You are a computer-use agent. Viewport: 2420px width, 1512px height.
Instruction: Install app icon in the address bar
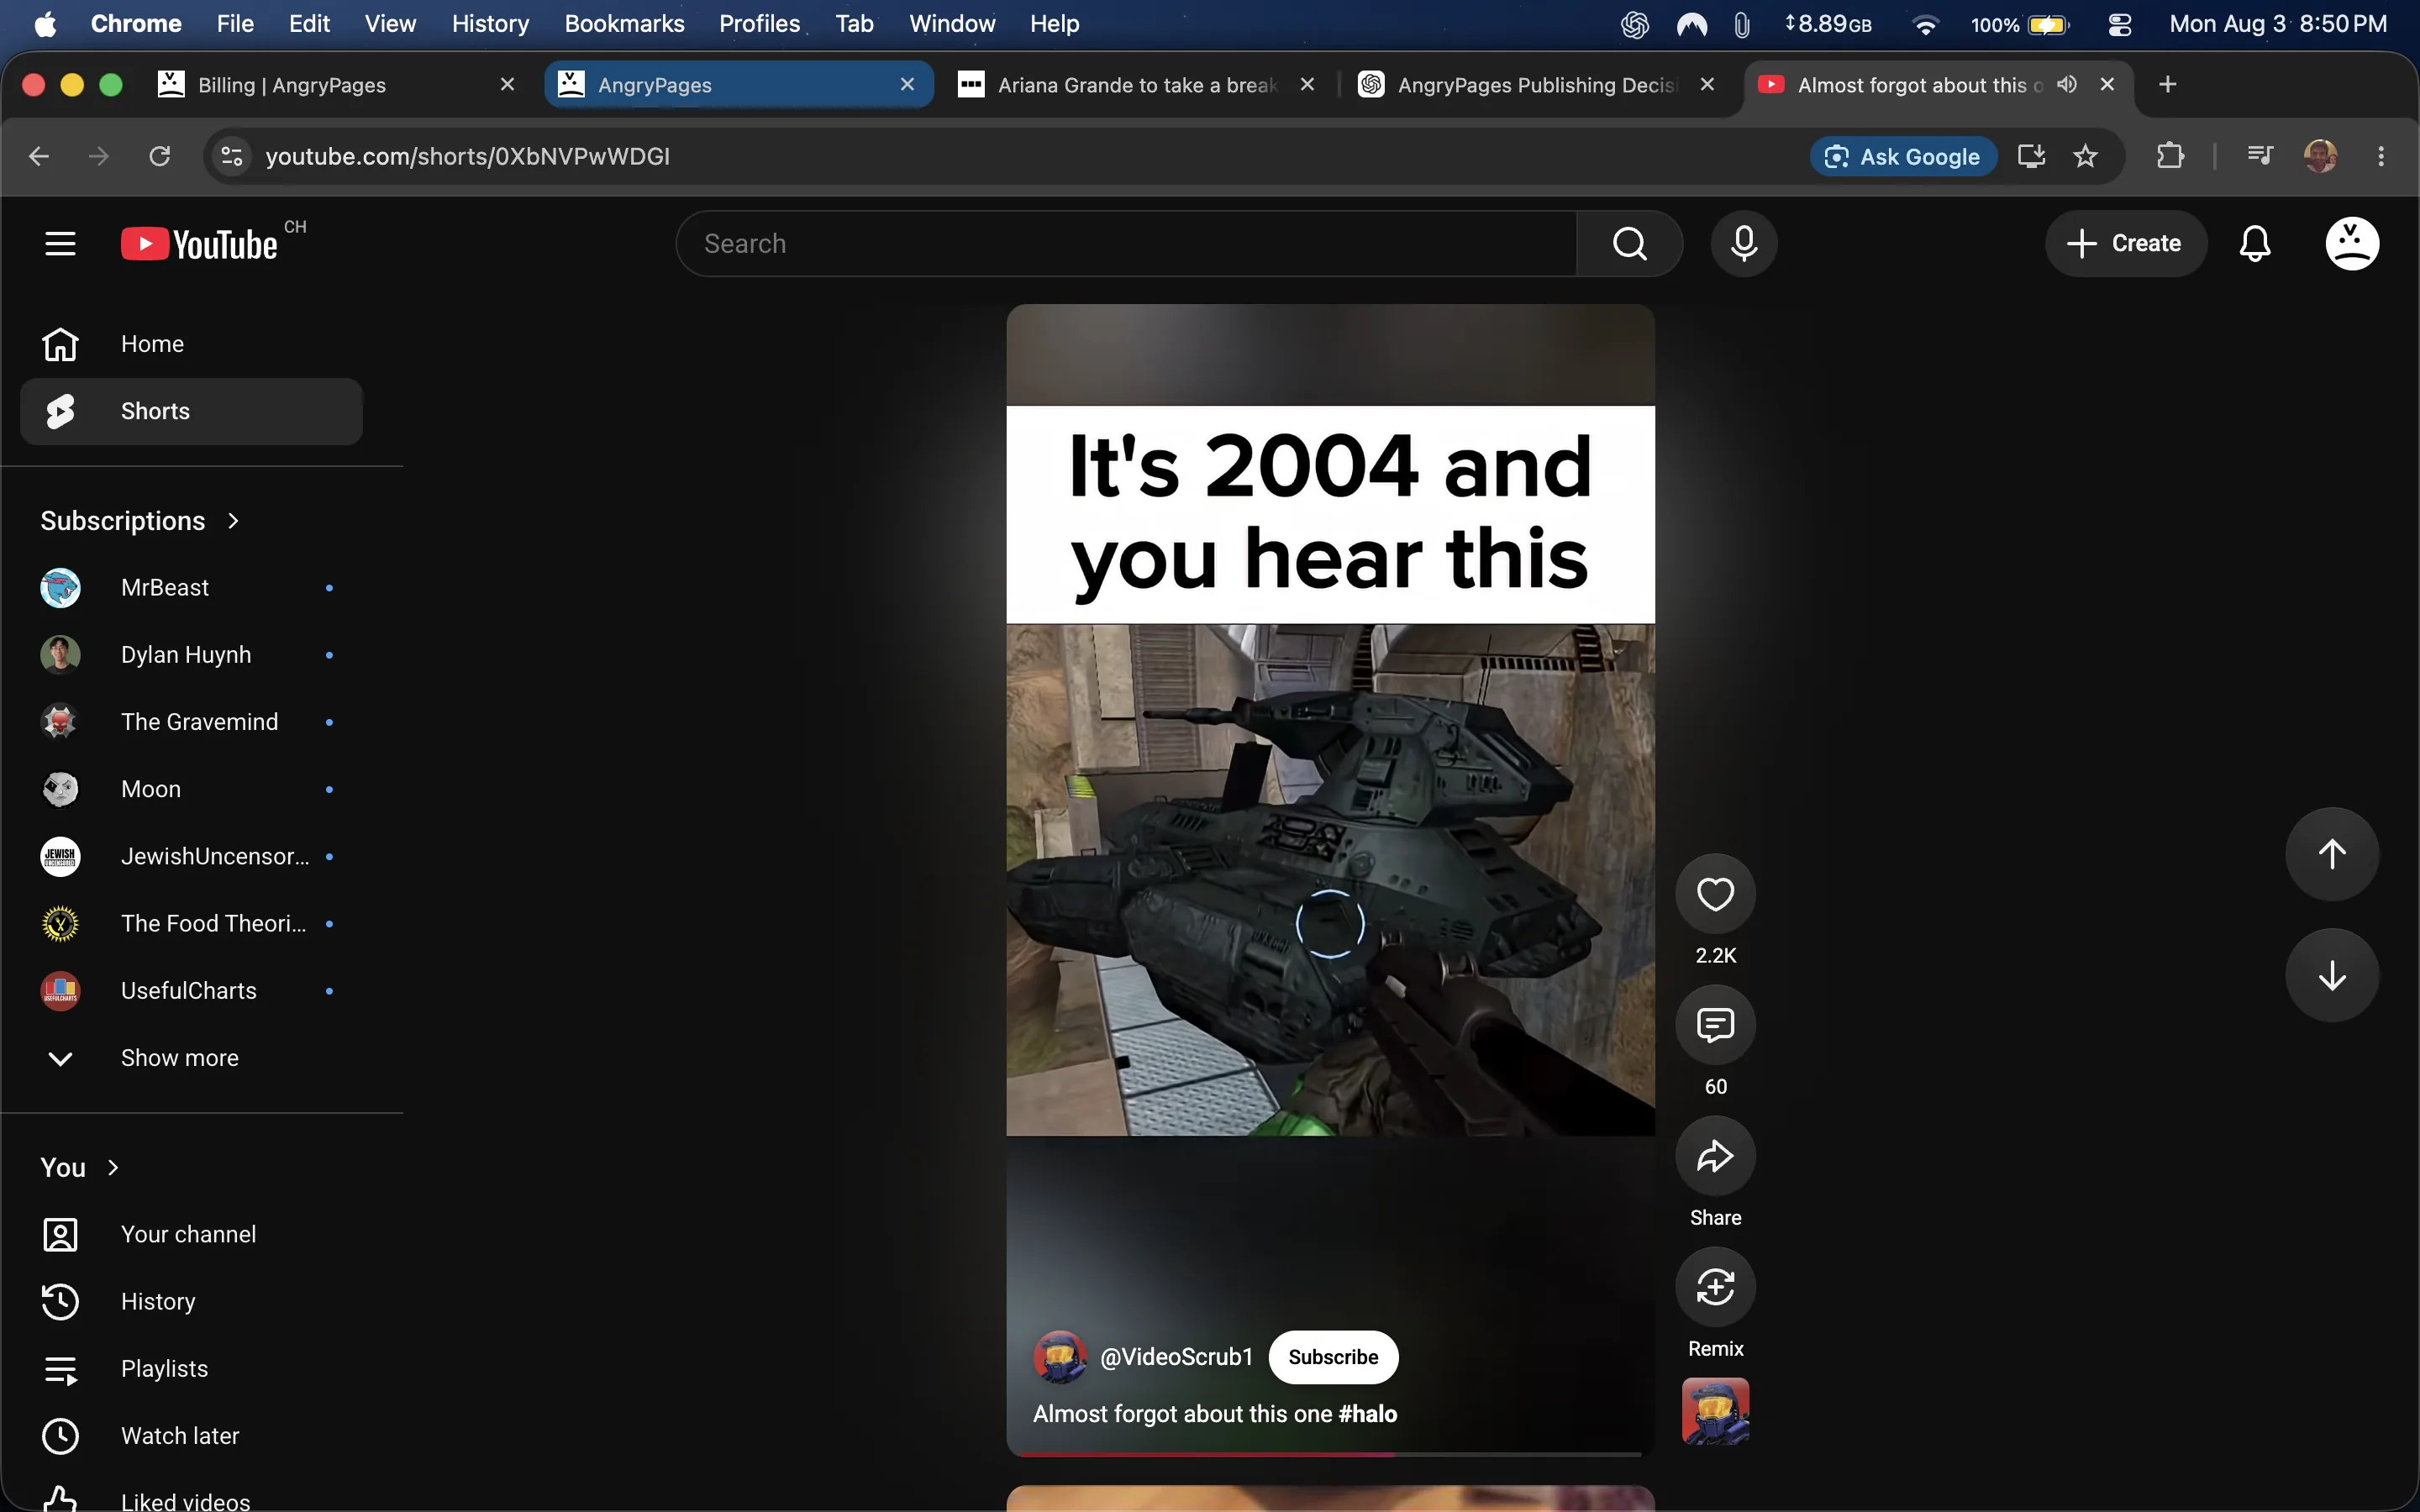2031,156
